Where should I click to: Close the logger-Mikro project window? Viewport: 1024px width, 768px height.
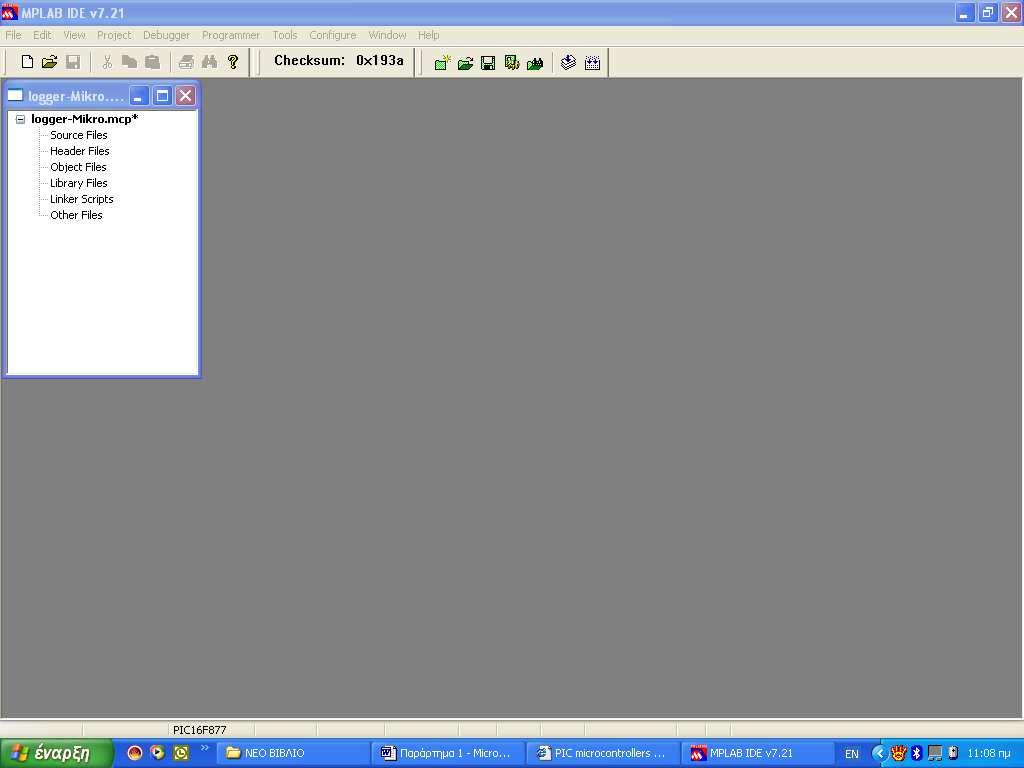pos(185,96)
